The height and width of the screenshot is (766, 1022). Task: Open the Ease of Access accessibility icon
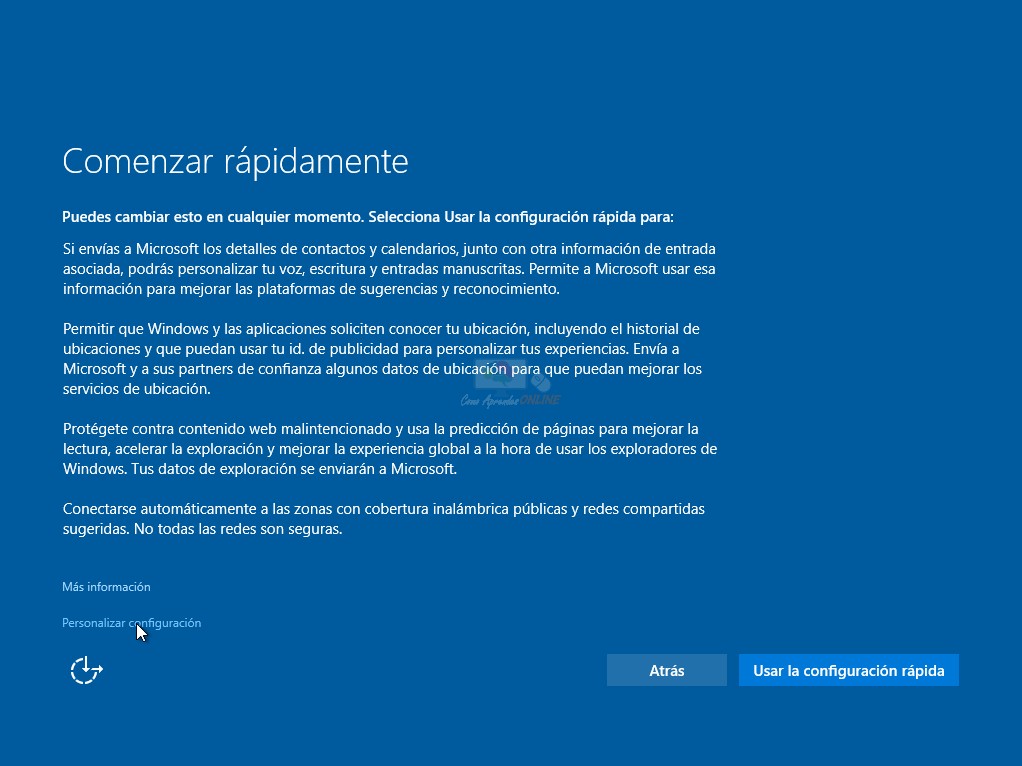click(x=87, y=670)
